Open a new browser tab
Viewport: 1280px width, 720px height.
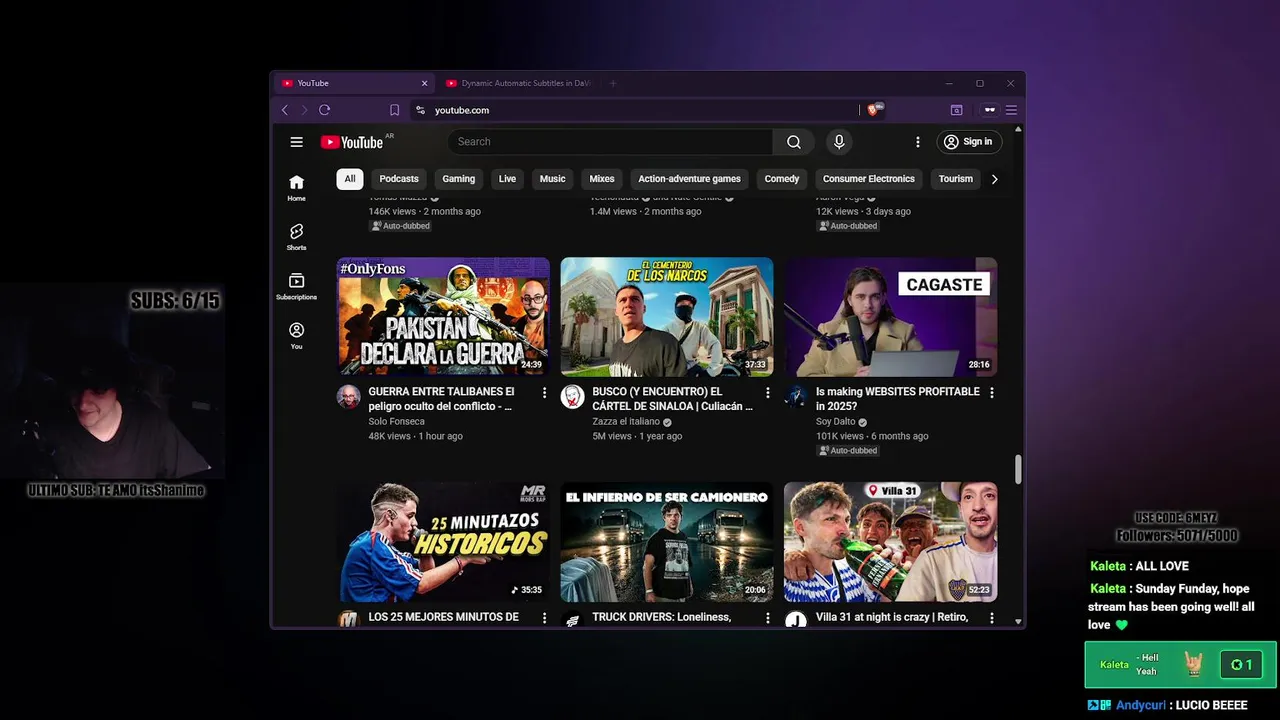point(613,83)
